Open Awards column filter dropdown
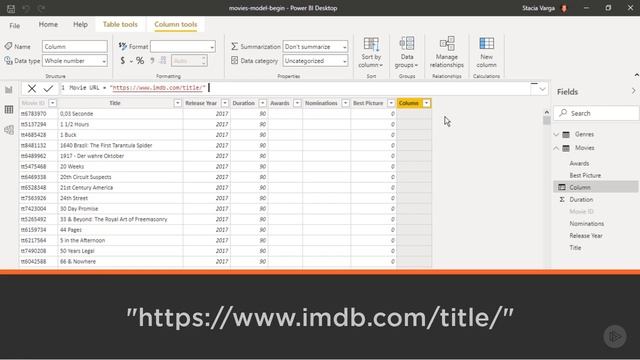Image resolution: width=640 pixels, height=360 pixels. (297, 103)
